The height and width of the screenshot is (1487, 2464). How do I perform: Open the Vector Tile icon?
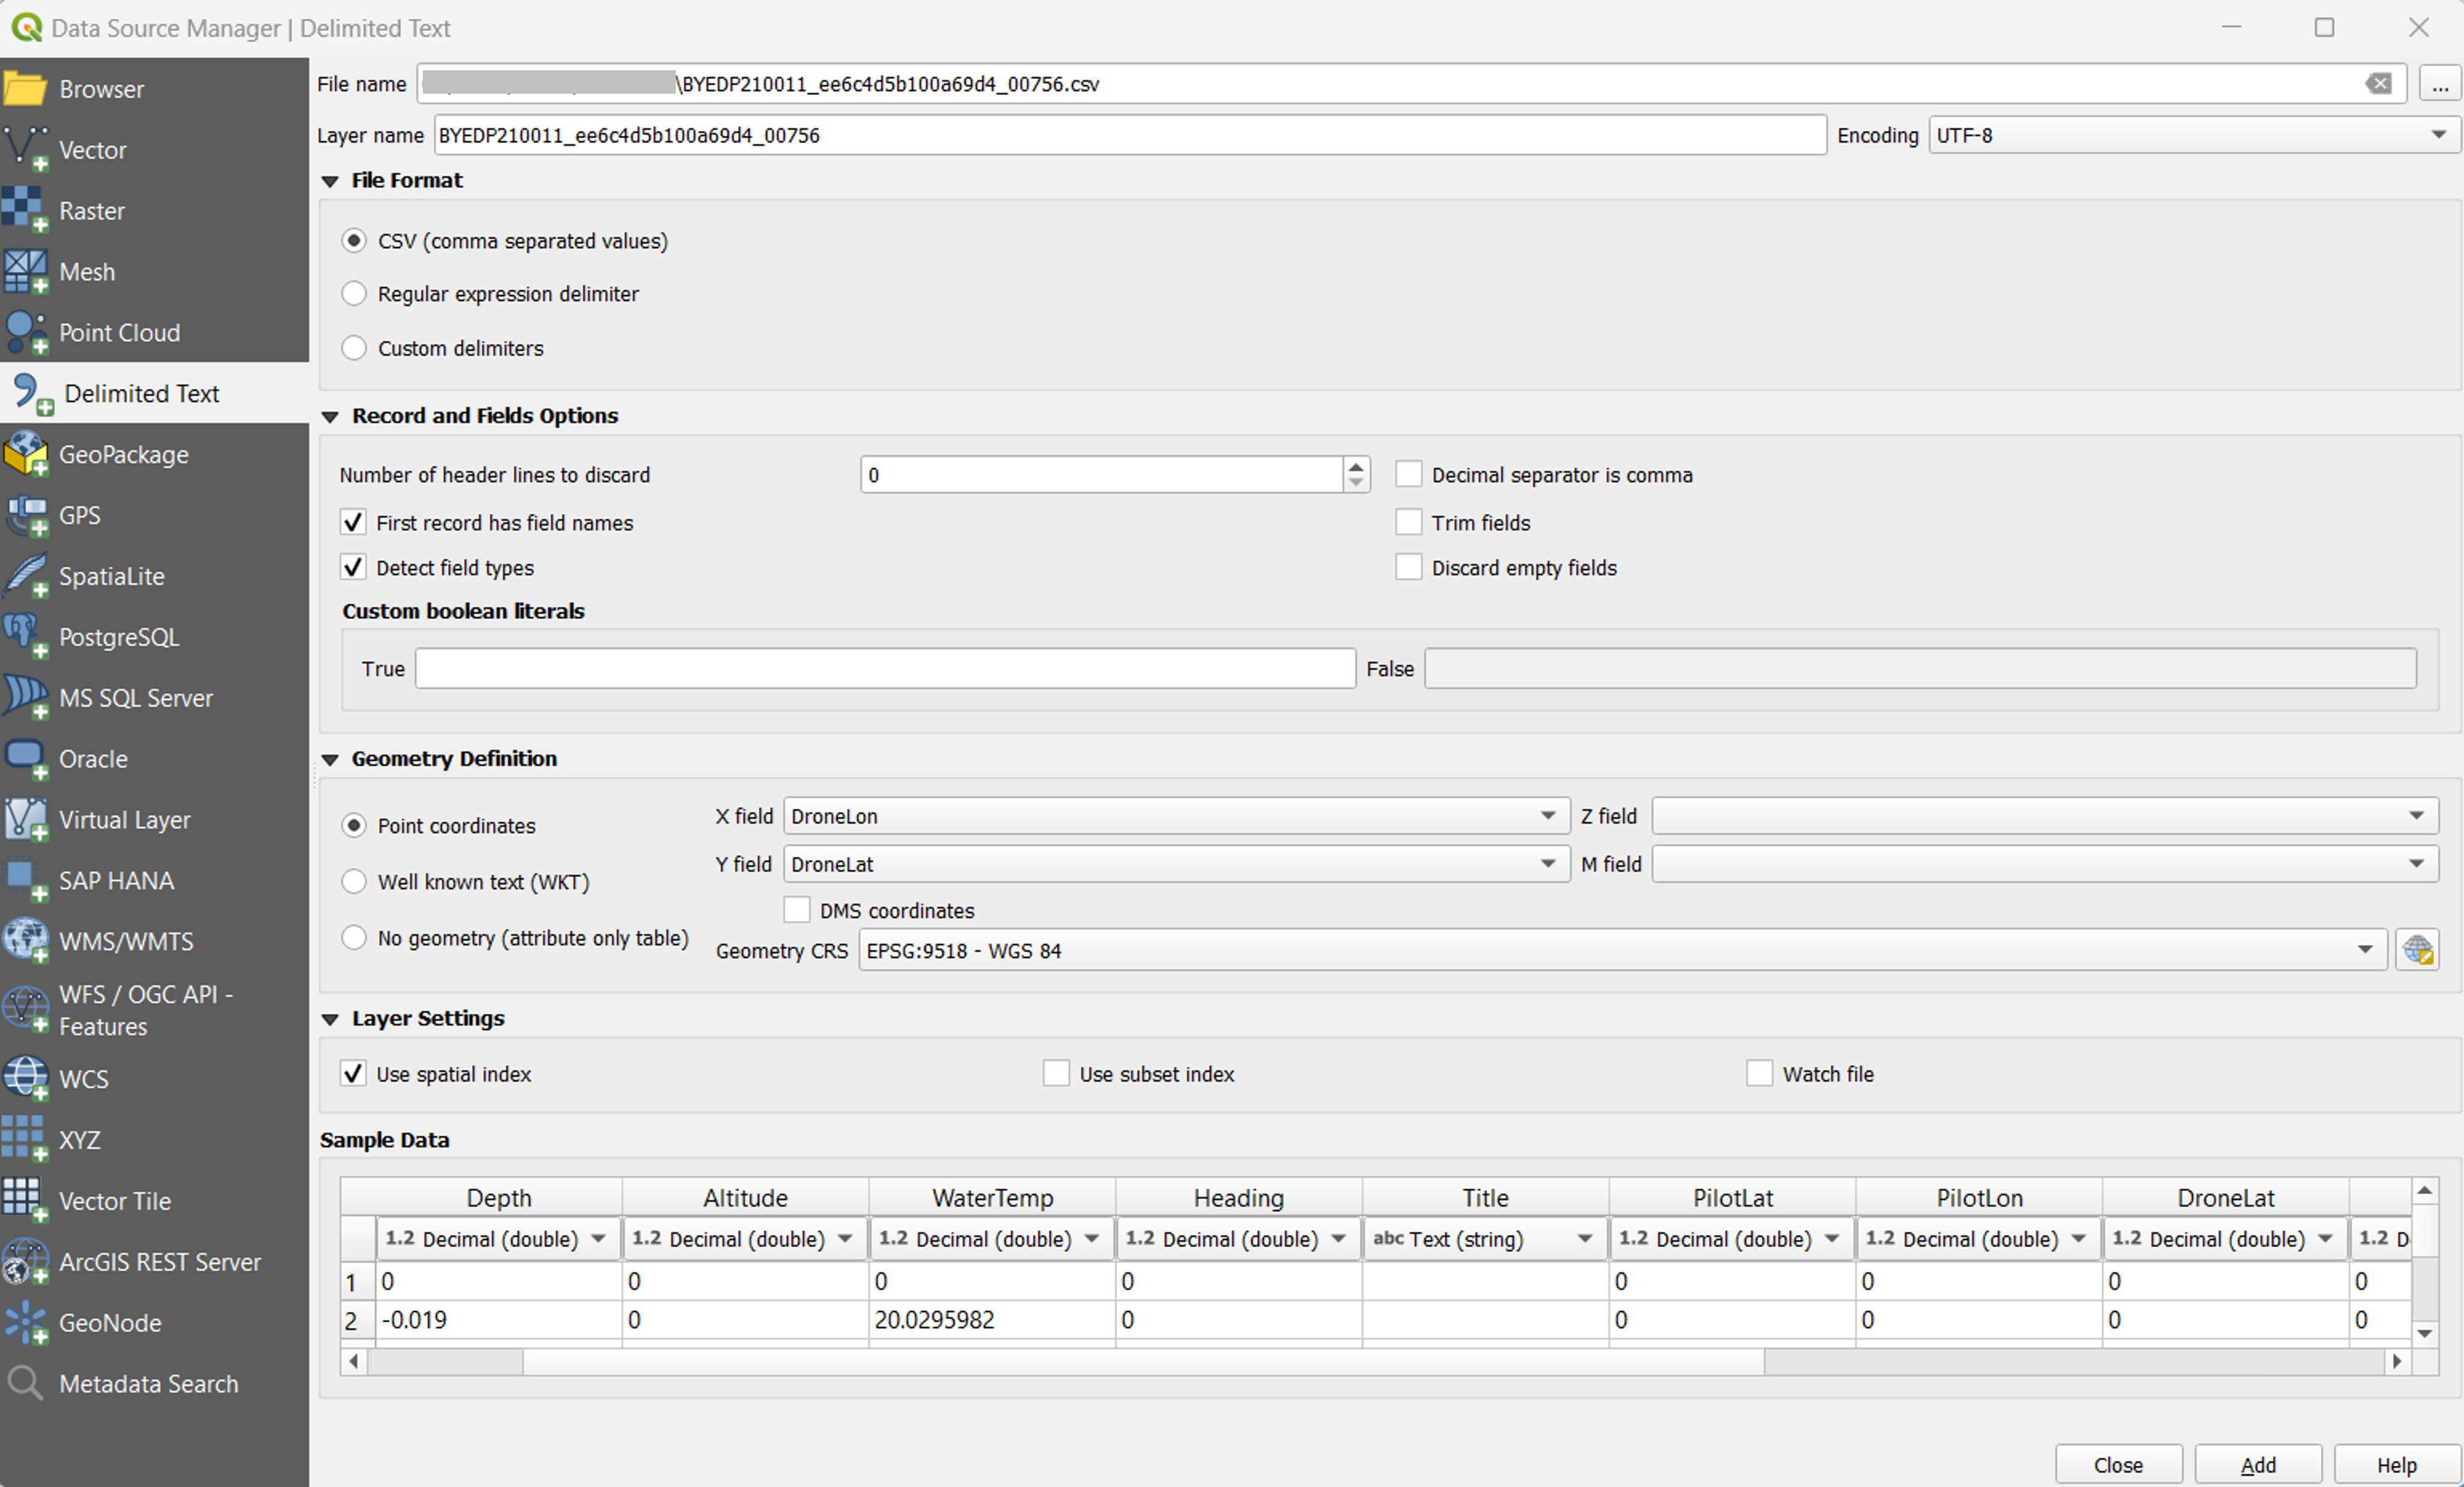26,1201
